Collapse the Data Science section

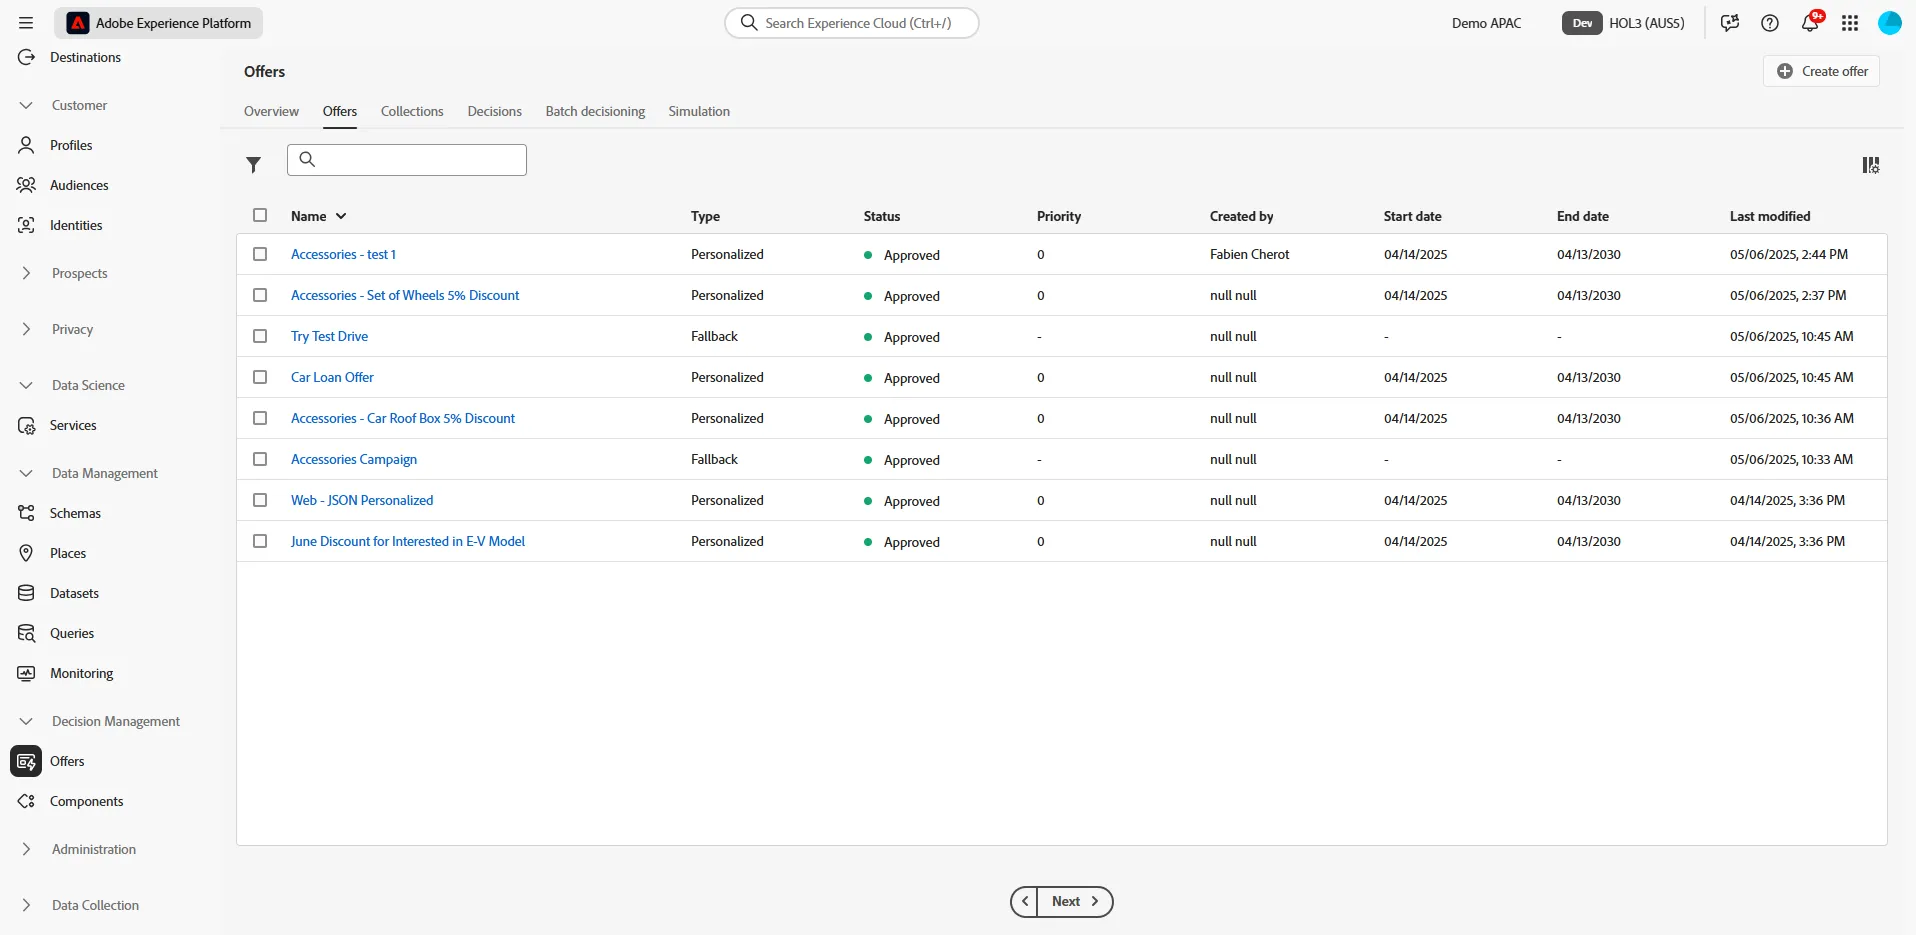26,385
